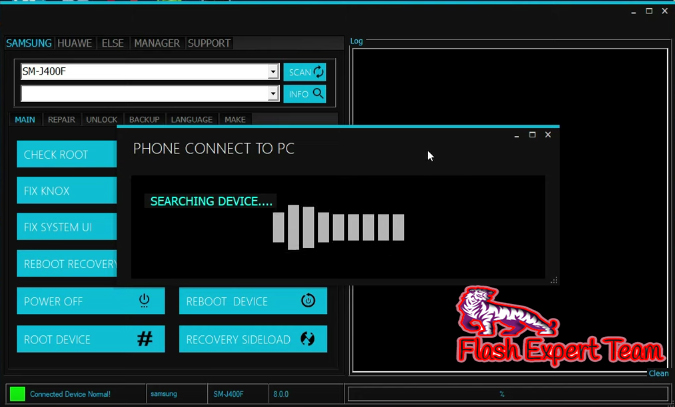
Task: Open the SUPPORT tab
Action: [x=209, y=43]
